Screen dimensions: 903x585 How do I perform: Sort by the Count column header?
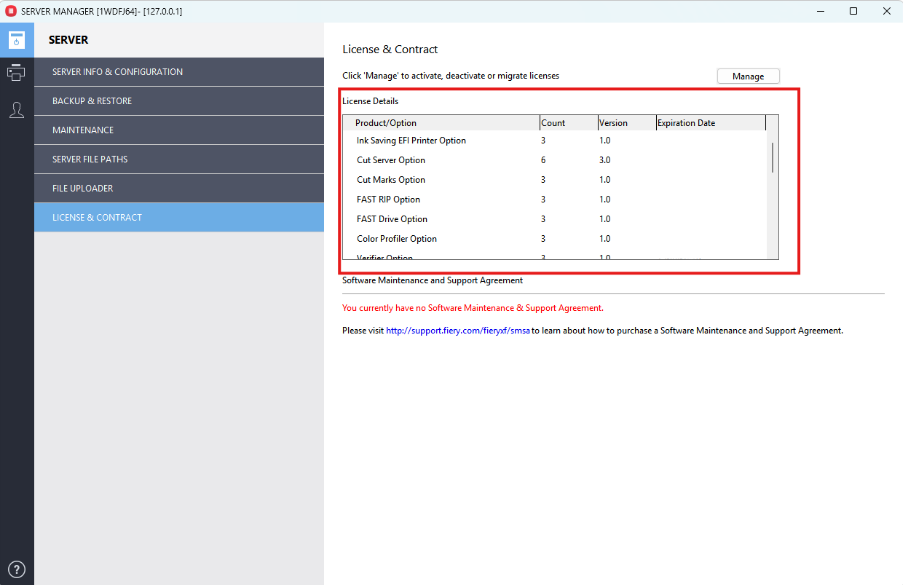(569, 123)
